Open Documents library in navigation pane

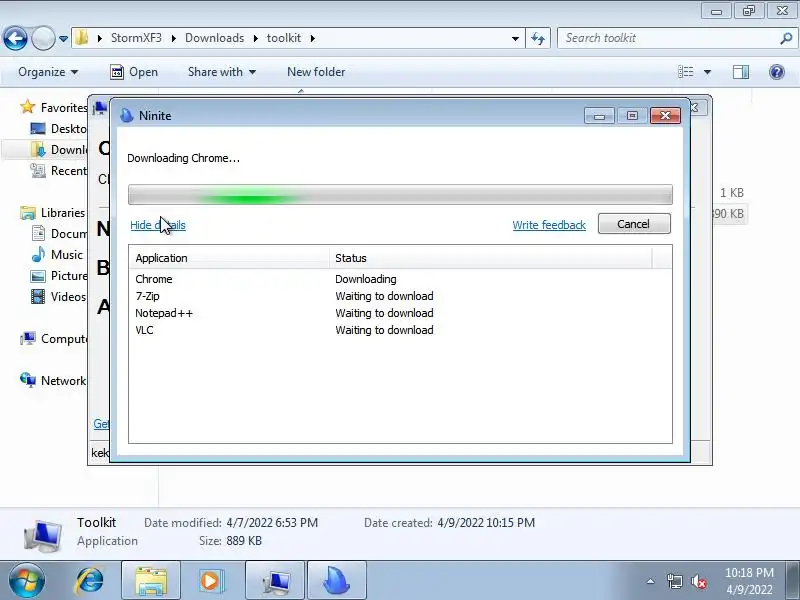pos(59,234)
